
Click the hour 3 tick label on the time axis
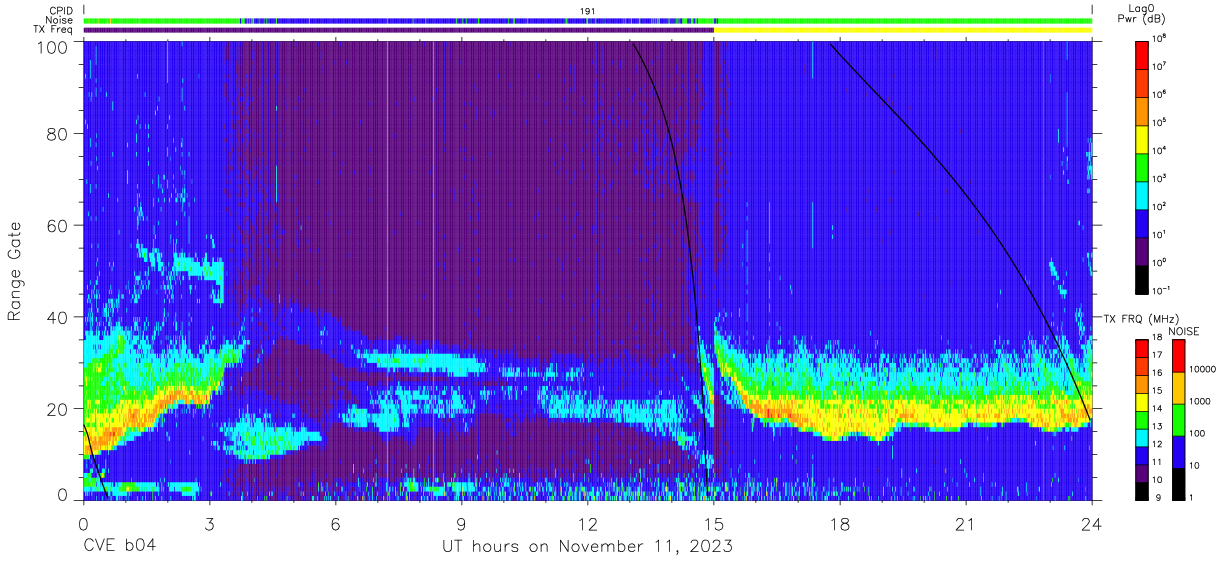pos(209,524)
